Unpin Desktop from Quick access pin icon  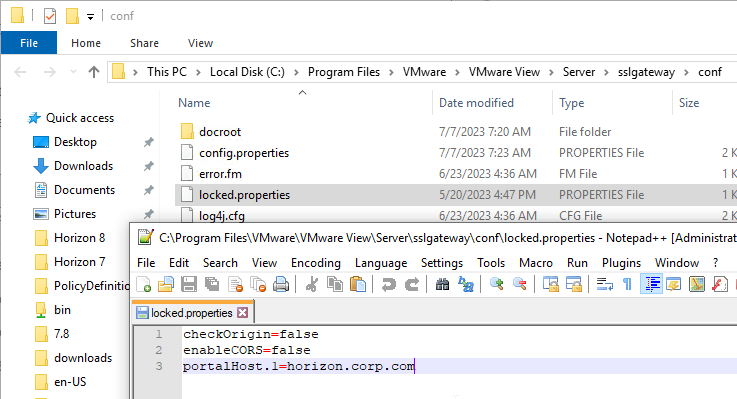click(x=149, y=142)
